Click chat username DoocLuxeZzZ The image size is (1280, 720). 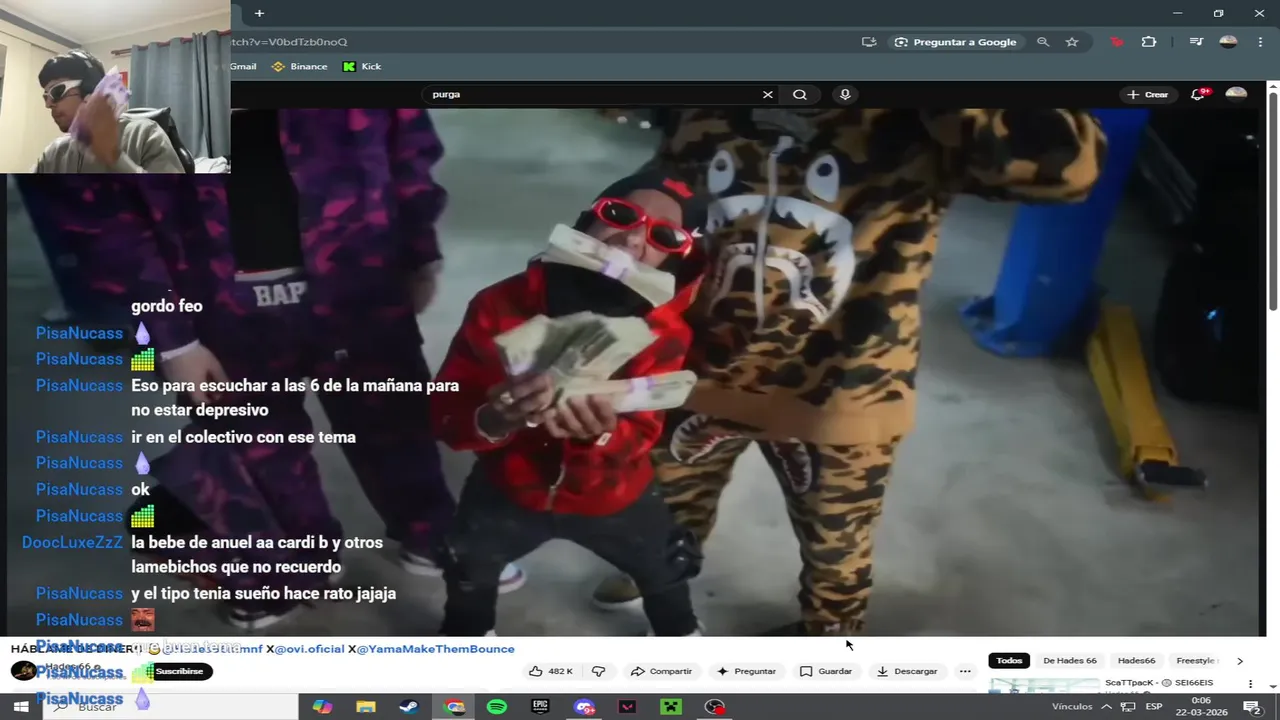click(x=72, y=542)
